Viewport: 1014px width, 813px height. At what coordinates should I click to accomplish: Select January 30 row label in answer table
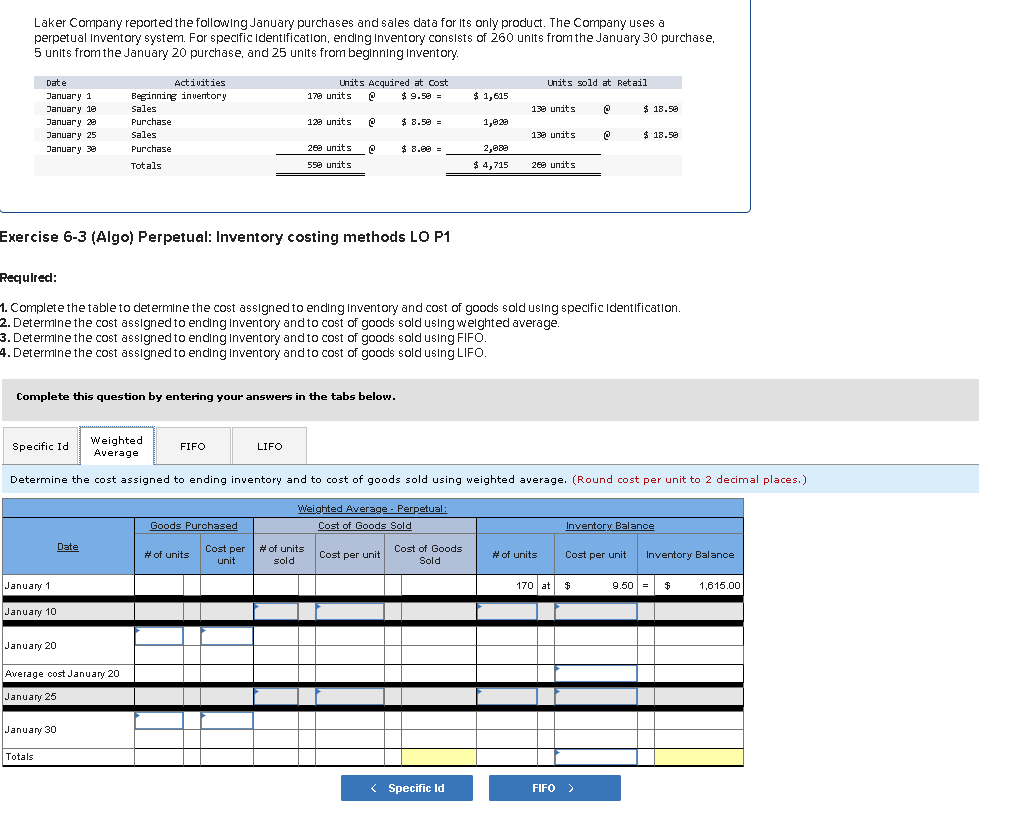coord(30,730)
